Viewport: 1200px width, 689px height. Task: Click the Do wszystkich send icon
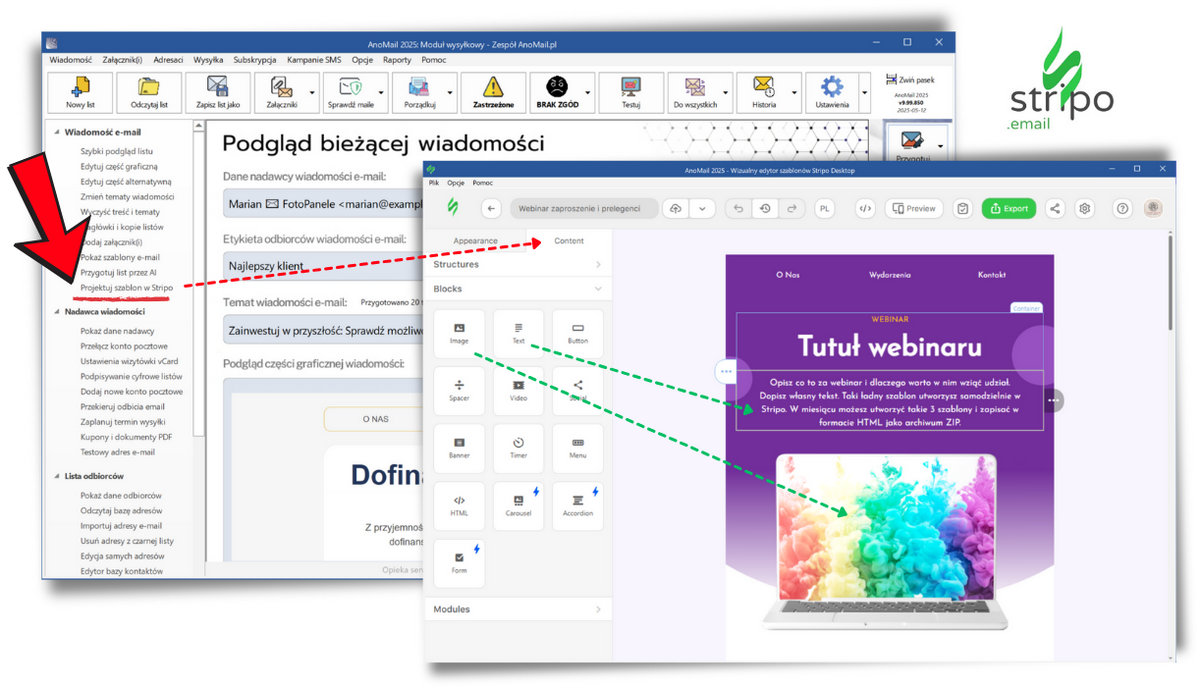[x=695, y=93]
